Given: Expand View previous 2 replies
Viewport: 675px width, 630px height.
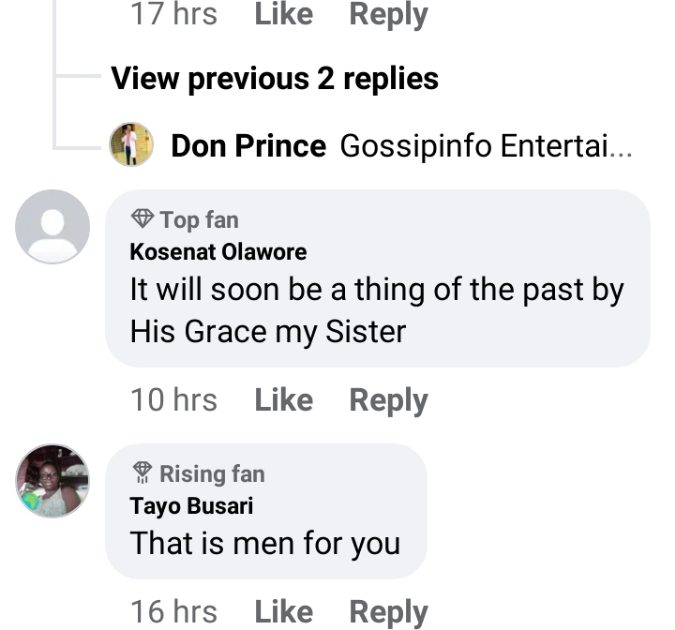Looking at the screenshot, I should point(274,78).
